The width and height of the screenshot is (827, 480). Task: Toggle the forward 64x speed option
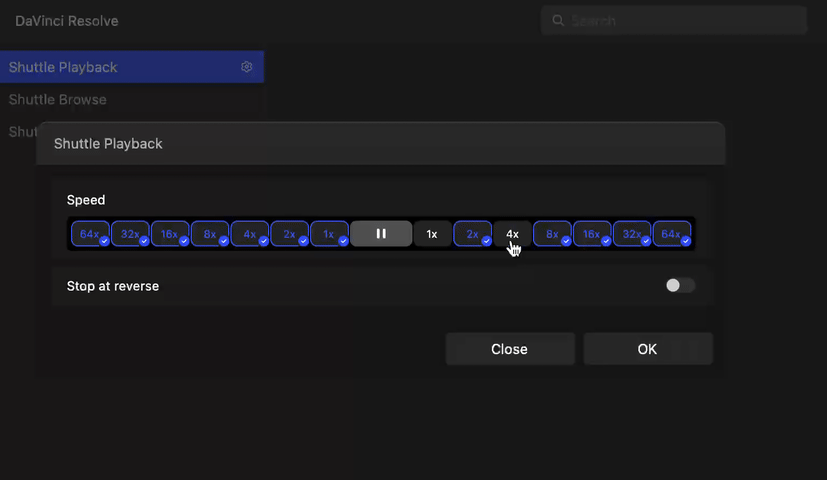point(671,234)
